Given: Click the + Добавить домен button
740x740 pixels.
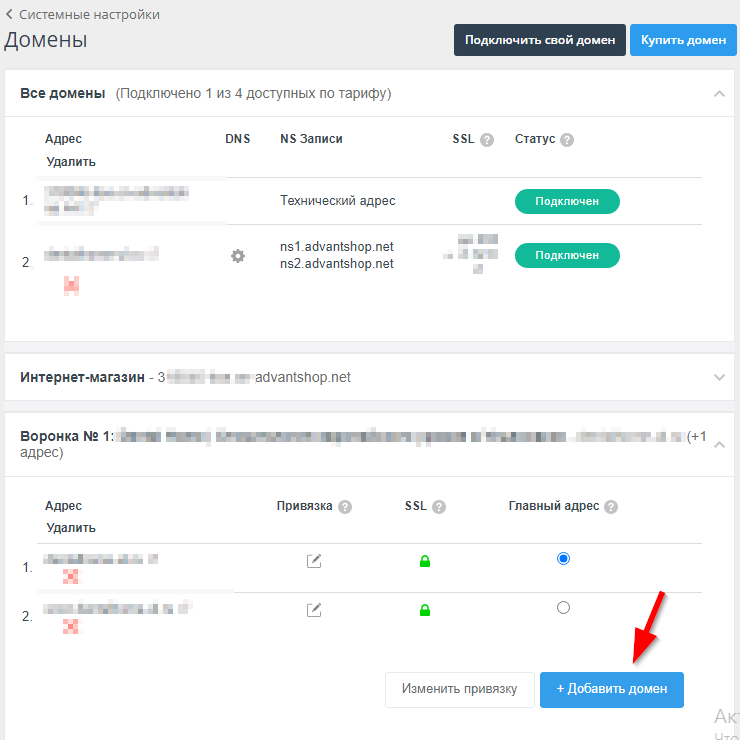Looking at the screenshot, I should pyautogui.click(x=611, y=689).
